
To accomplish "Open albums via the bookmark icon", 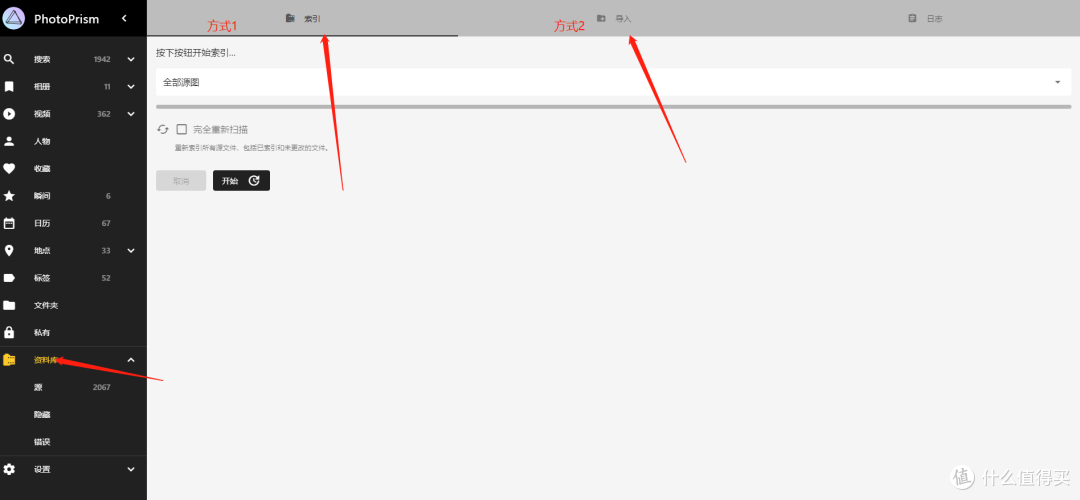I will pyautogui.click(x=9, y=87).
